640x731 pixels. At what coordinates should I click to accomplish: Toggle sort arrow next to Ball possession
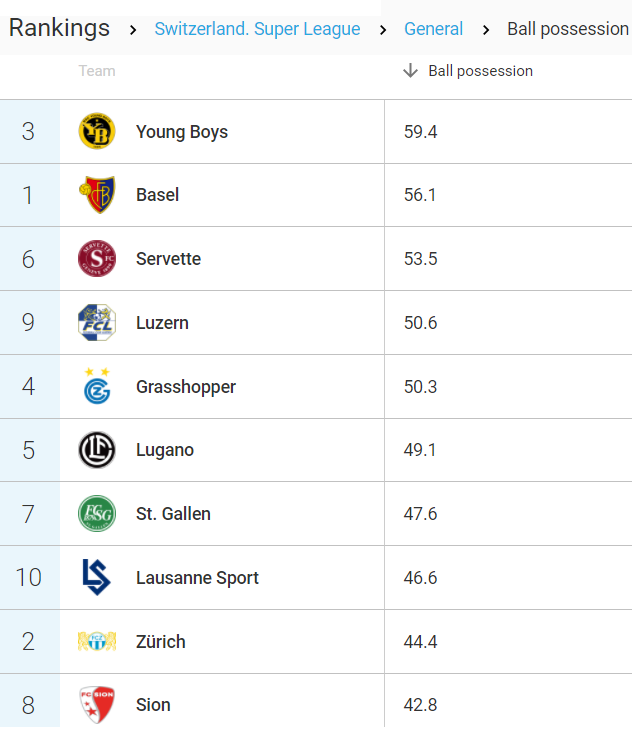tap(410, 71)
